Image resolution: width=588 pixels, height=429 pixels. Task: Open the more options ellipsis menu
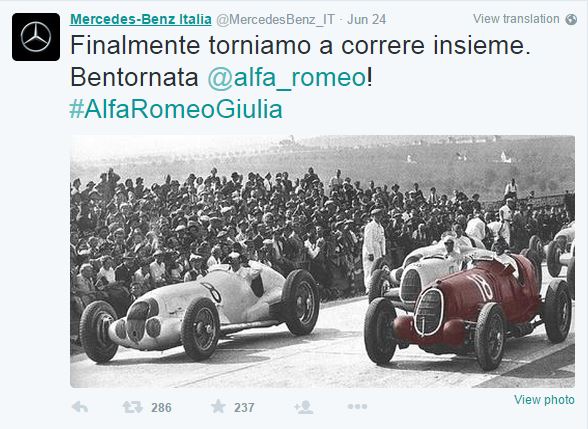(357, 406)
